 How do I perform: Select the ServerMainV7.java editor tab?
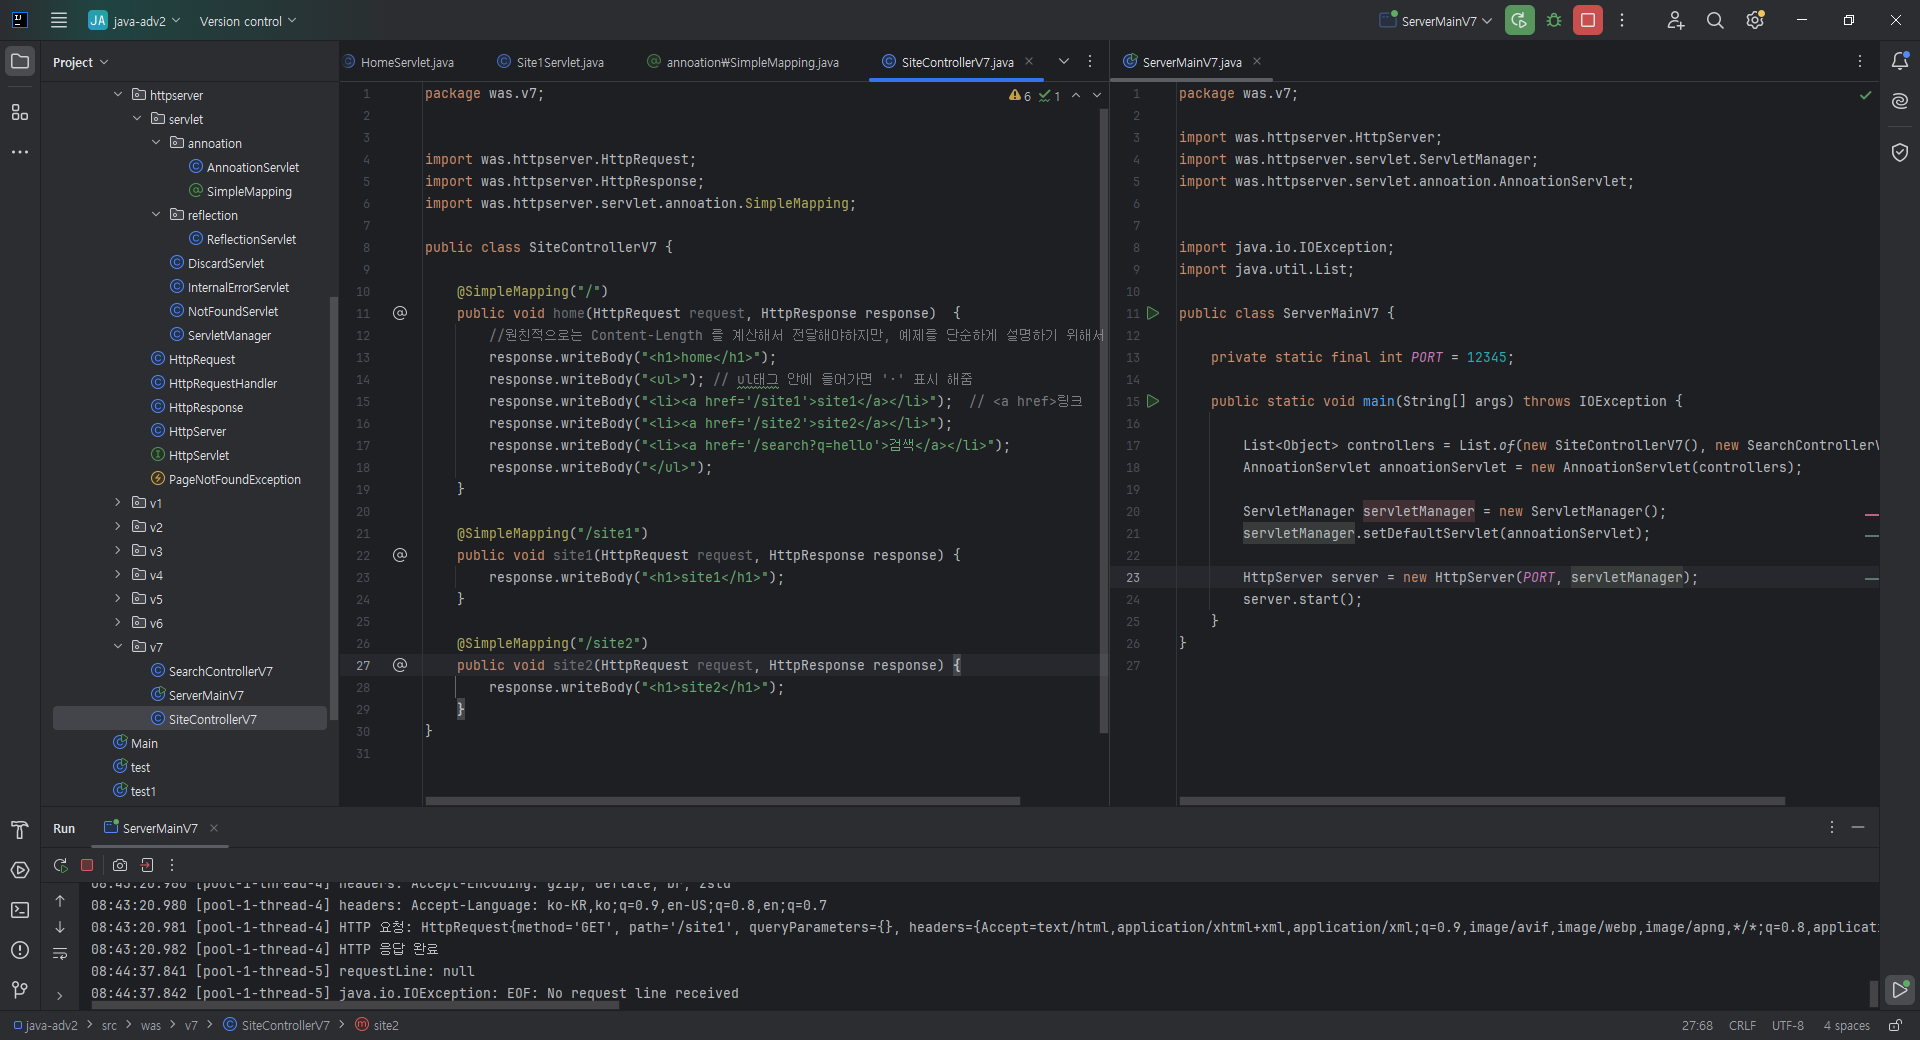tap(1192, 62)
